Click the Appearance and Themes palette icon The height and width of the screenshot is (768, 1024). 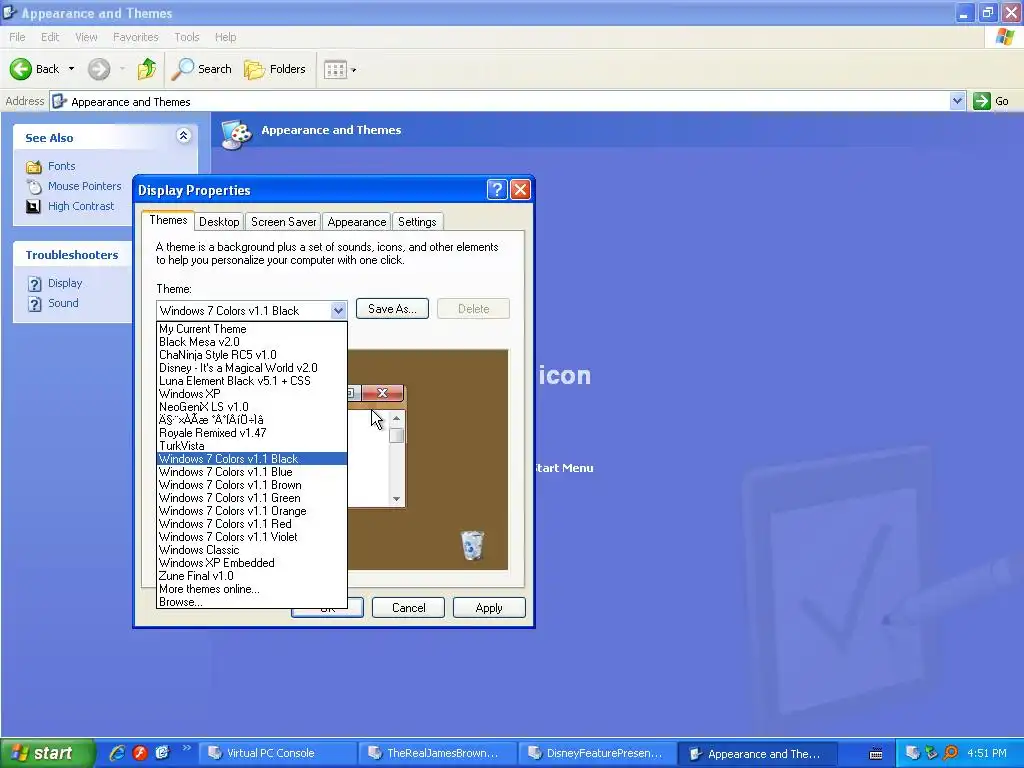(236, 134)
